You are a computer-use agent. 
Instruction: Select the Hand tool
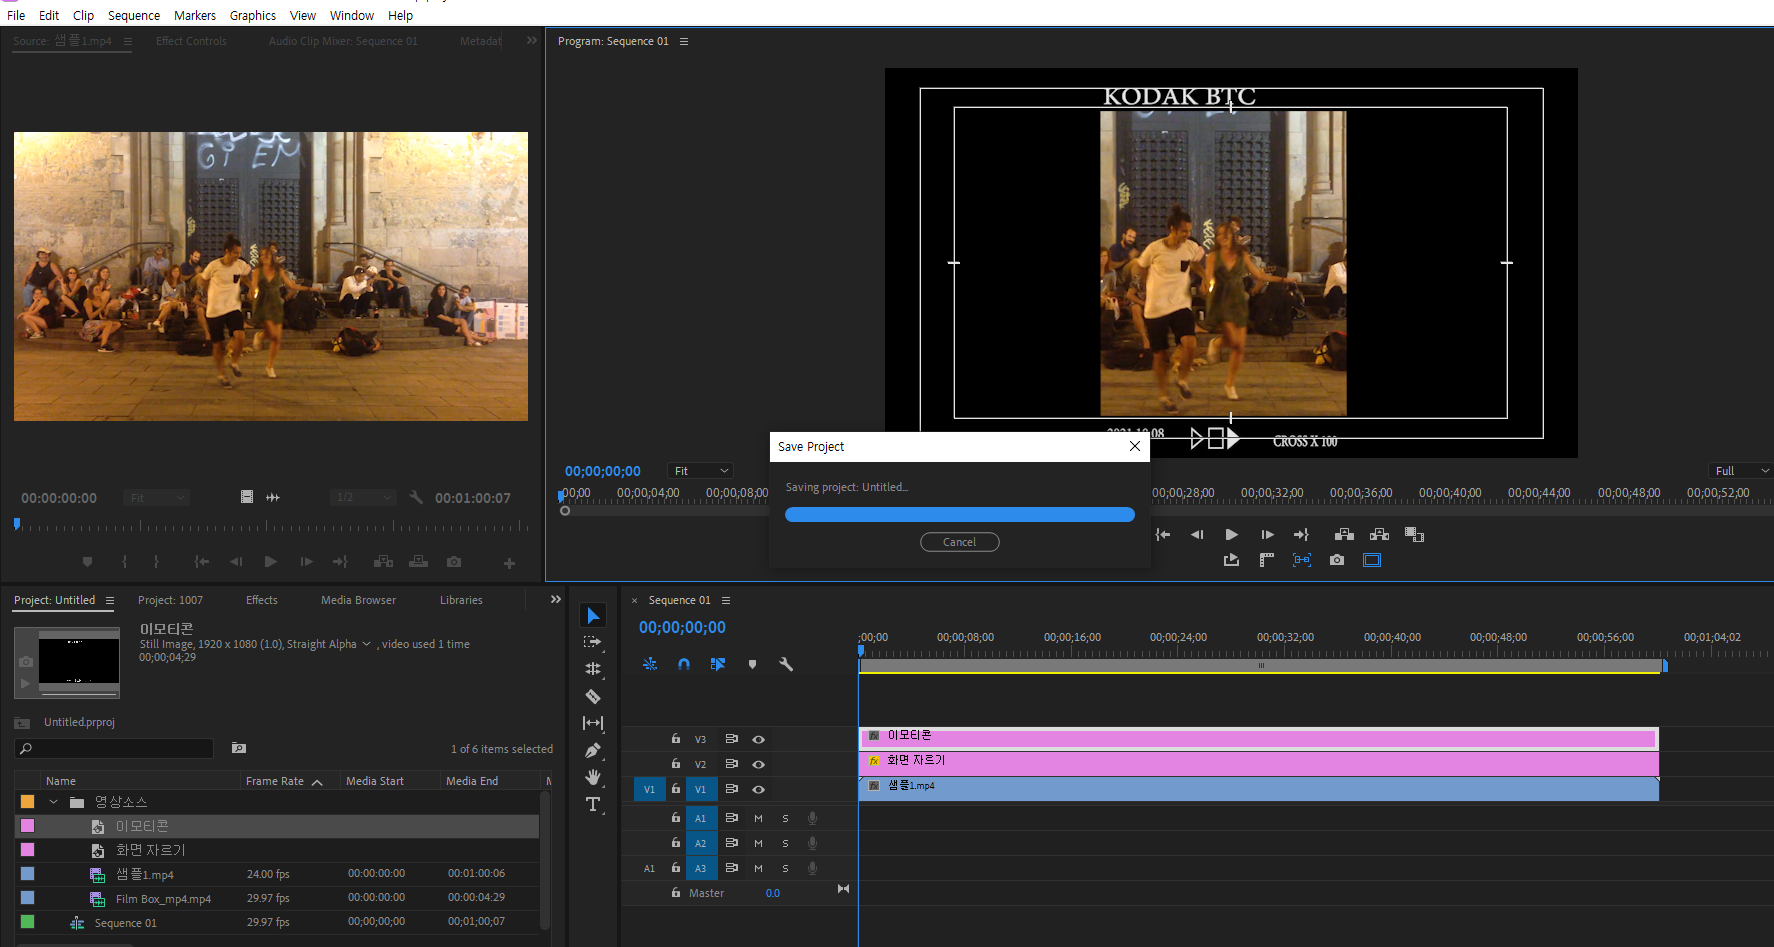[x=593, y=777]
